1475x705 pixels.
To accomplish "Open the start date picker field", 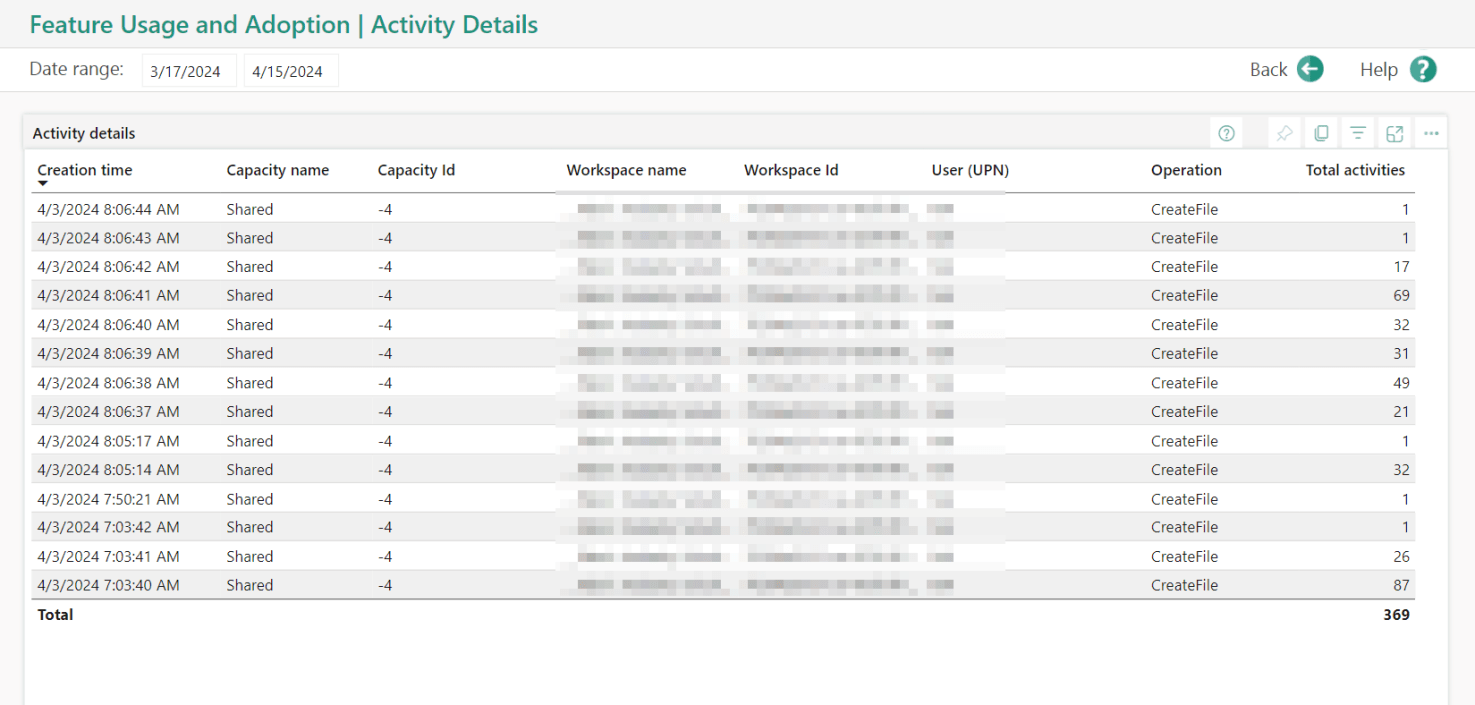I will (x=188, y=70).
